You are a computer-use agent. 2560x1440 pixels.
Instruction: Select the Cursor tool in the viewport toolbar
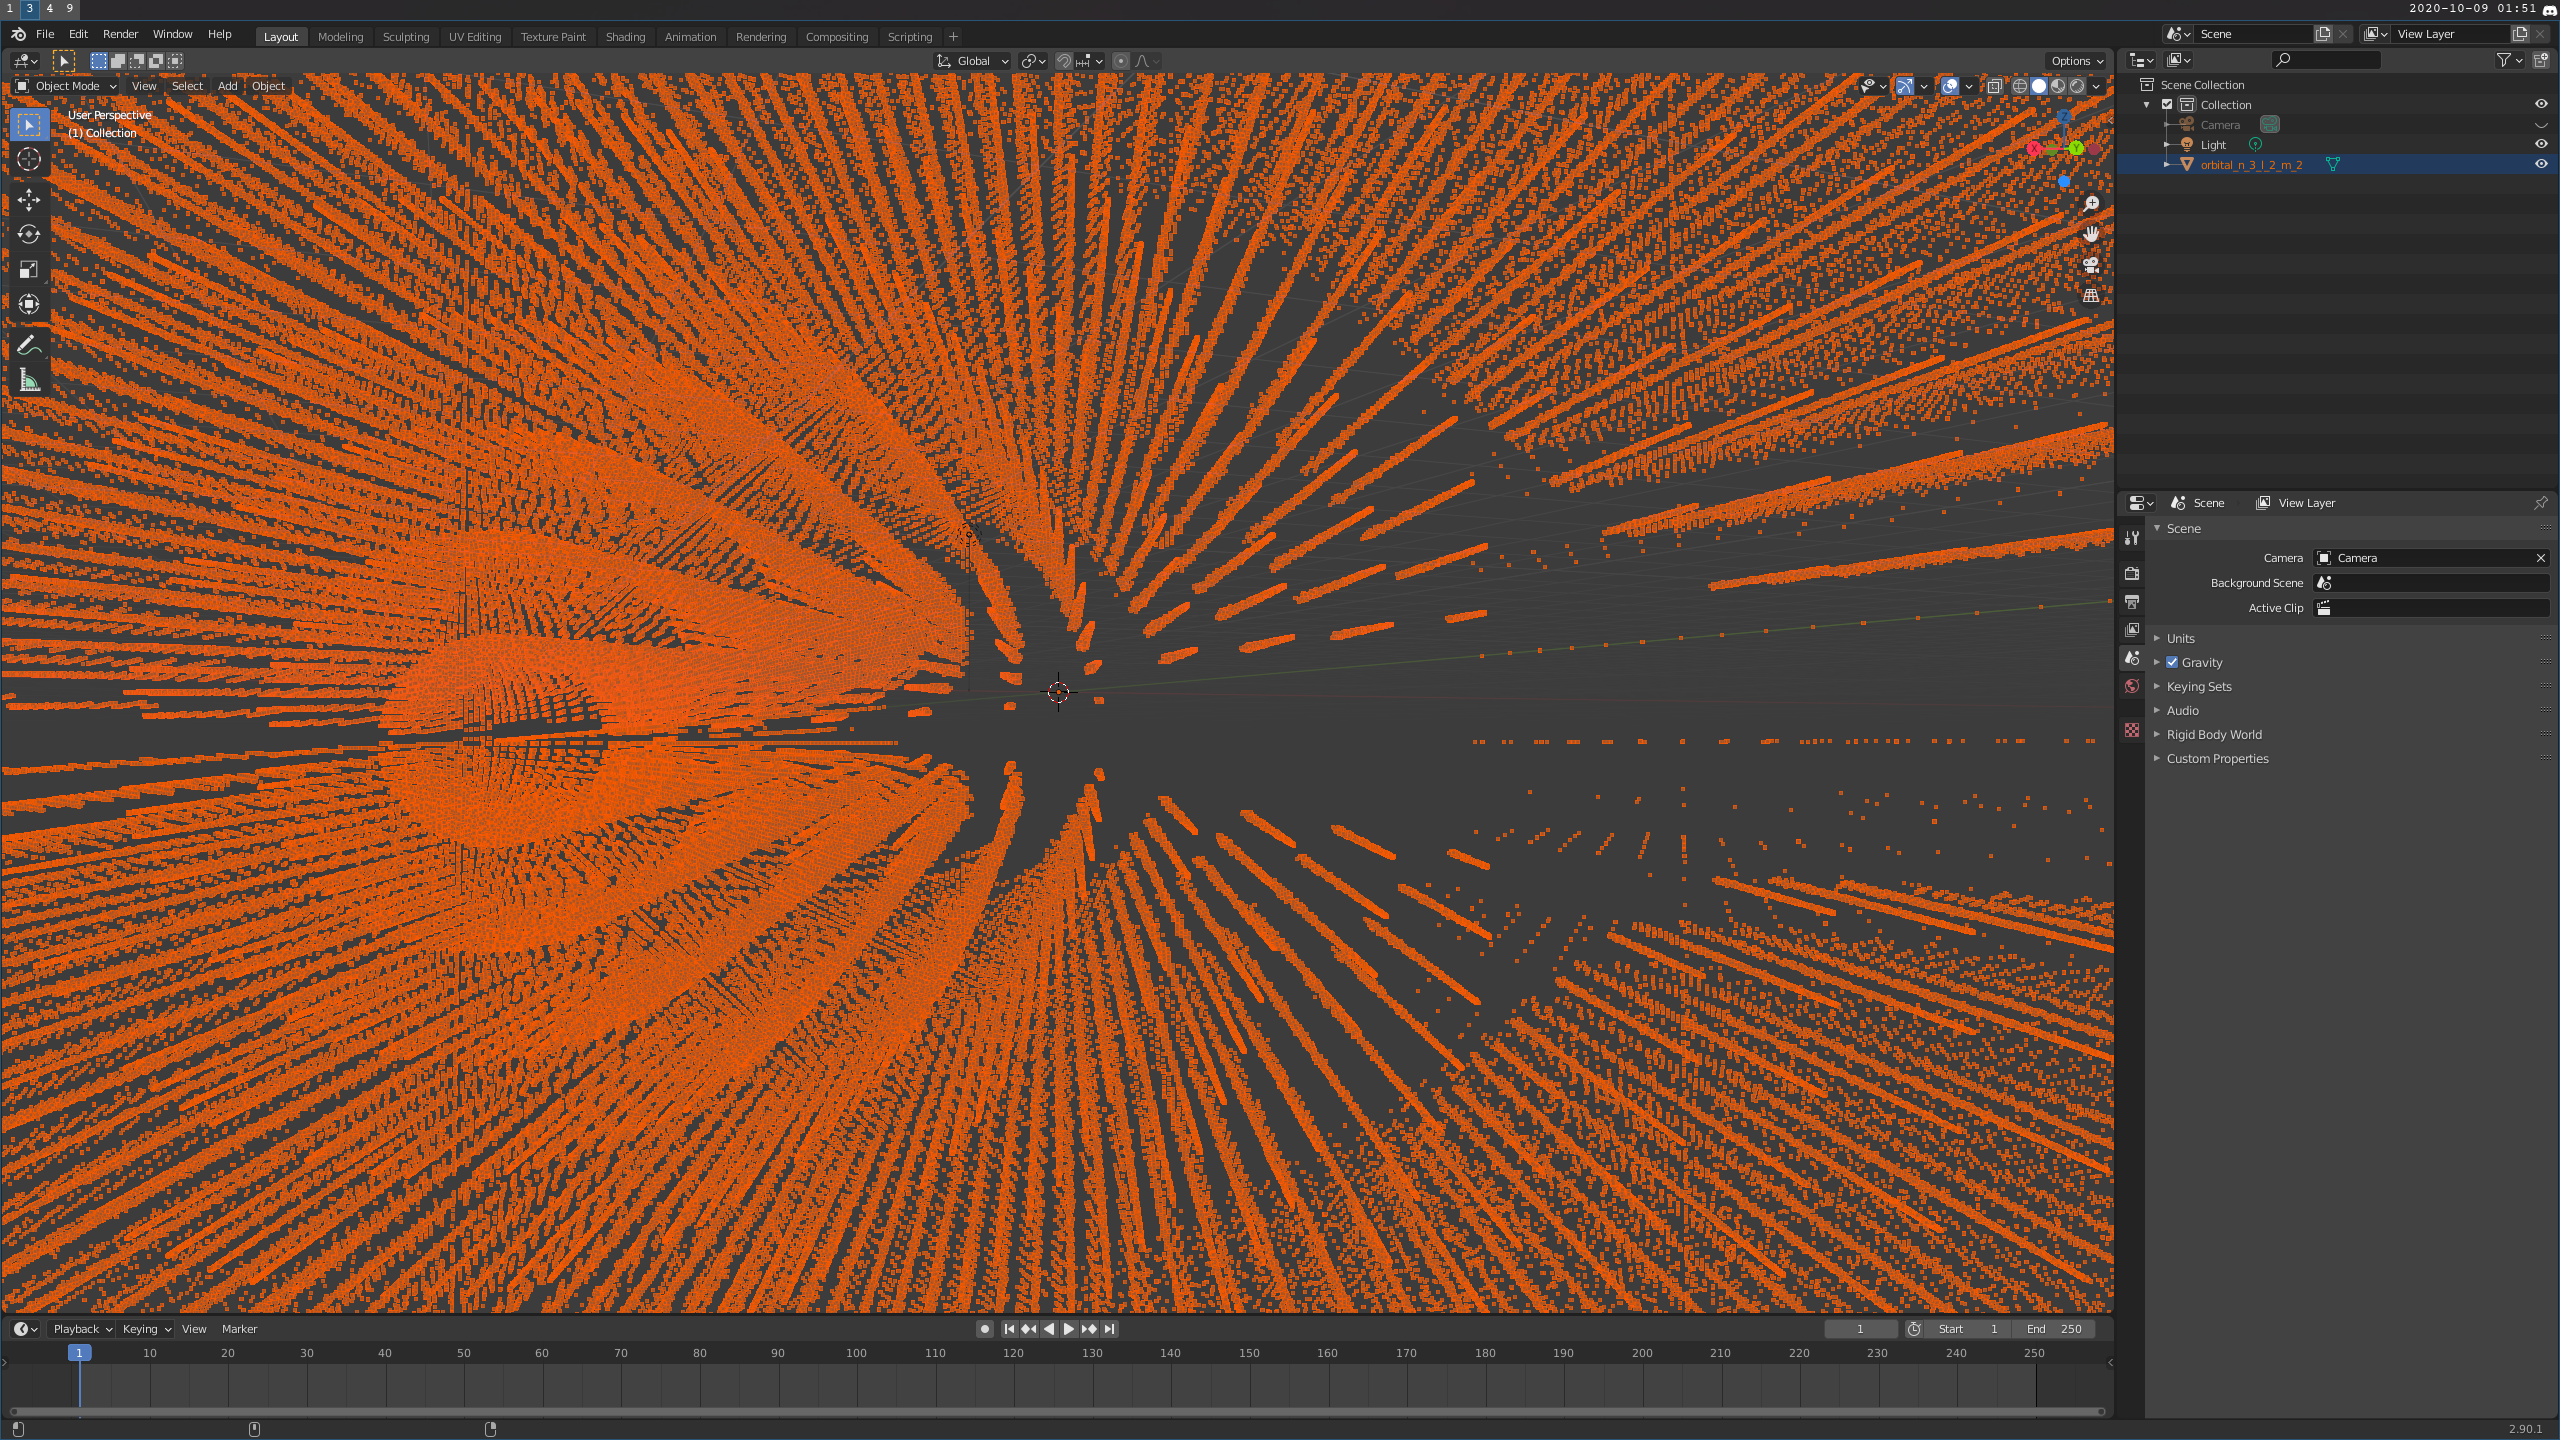(29, 160)
